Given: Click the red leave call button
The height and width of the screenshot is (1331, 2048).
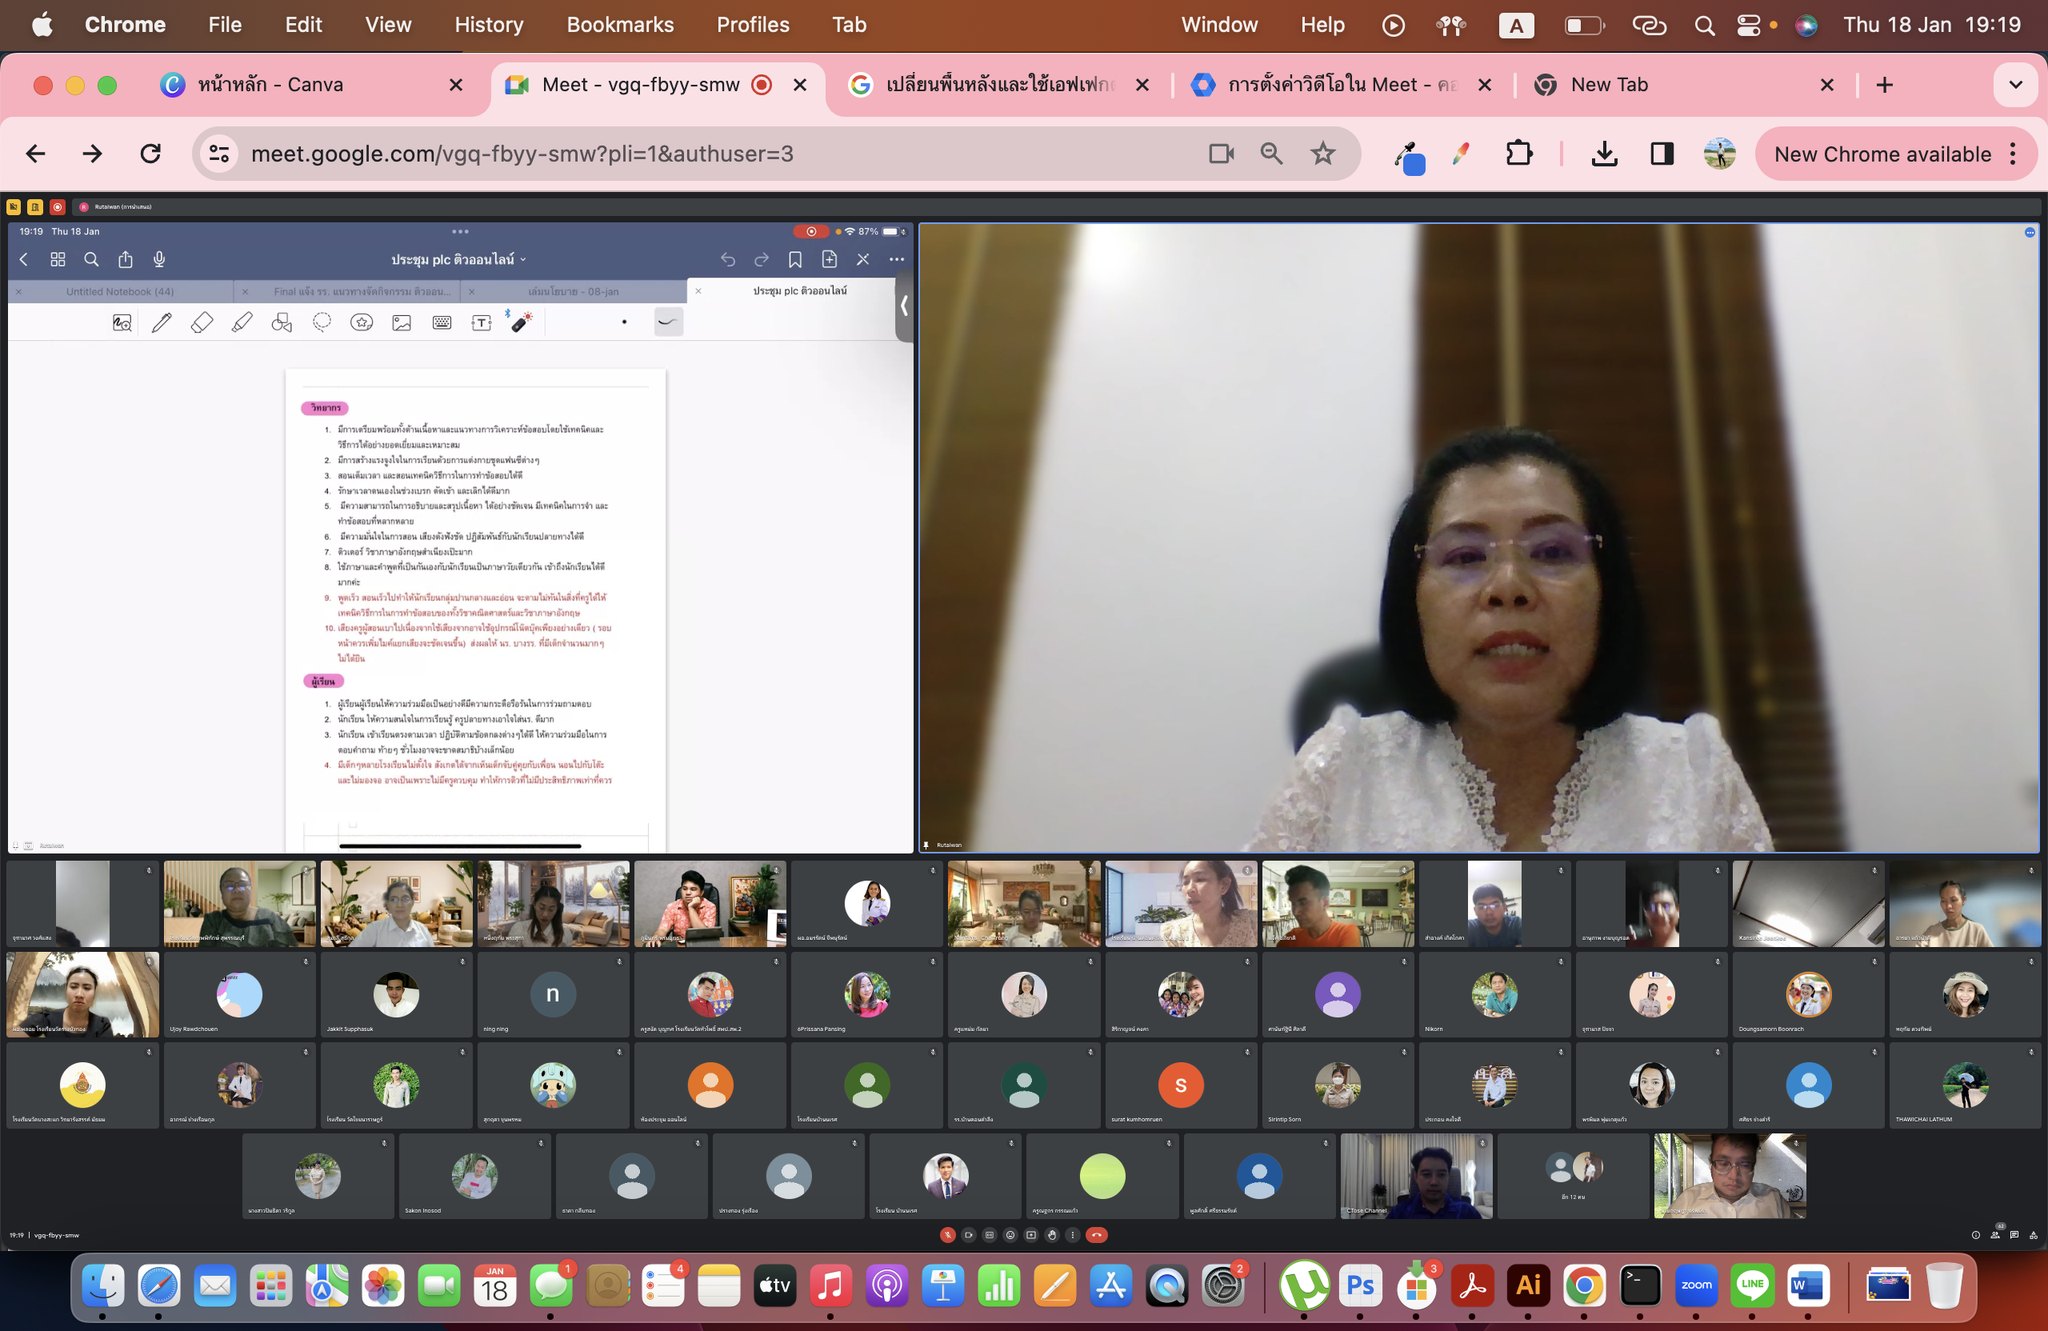Looking at the screenshot, I should pyautogui.click(x=1097, y=1235).
